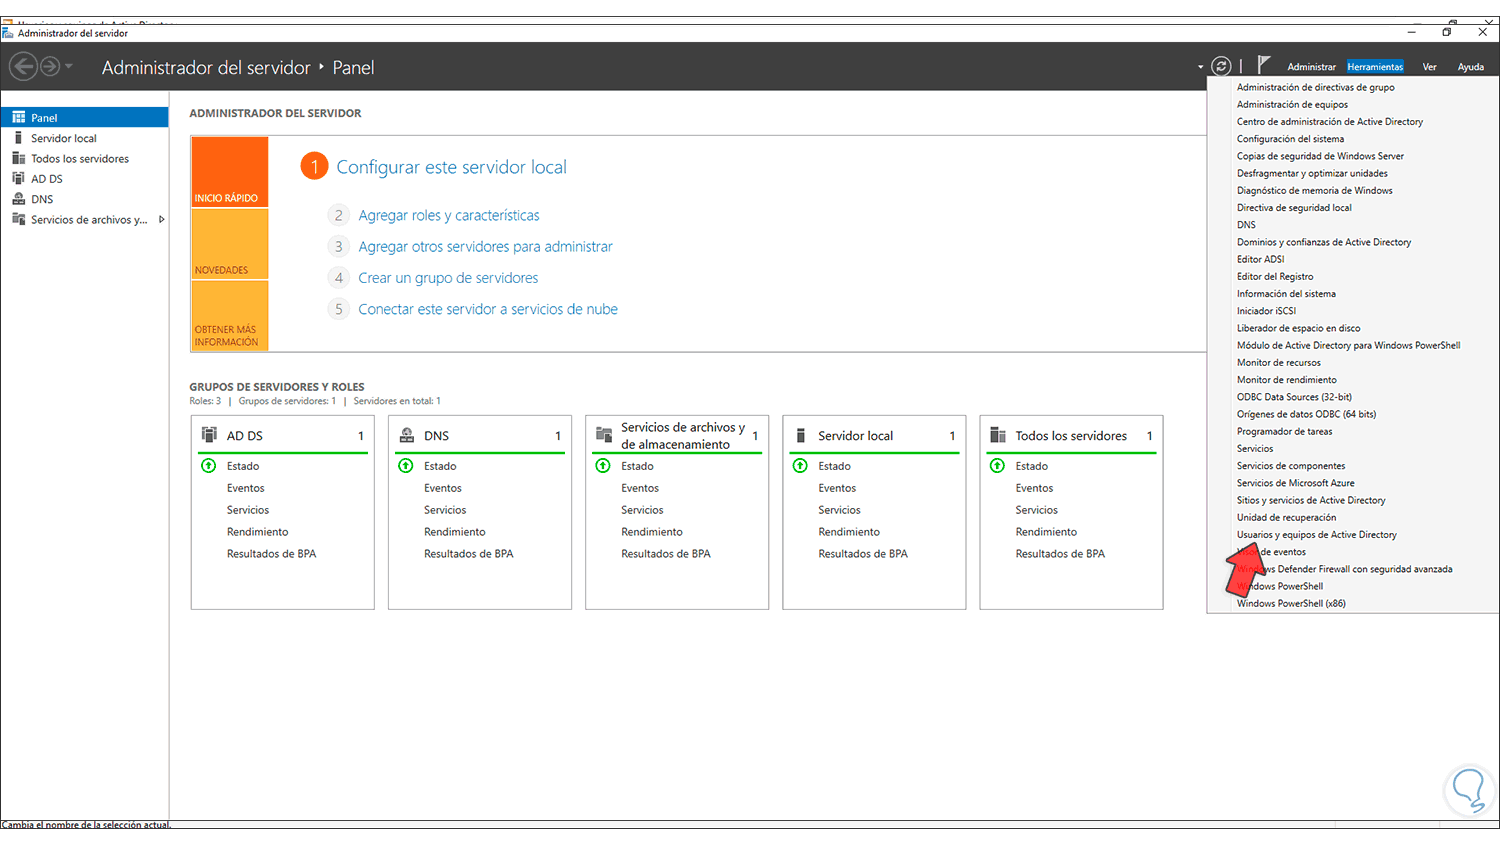Image resolution: width=1500 pixels, height=844 pixels.
Task: Click Conectar este servidor a servicios de nube
Action: [x=488, y=310]
